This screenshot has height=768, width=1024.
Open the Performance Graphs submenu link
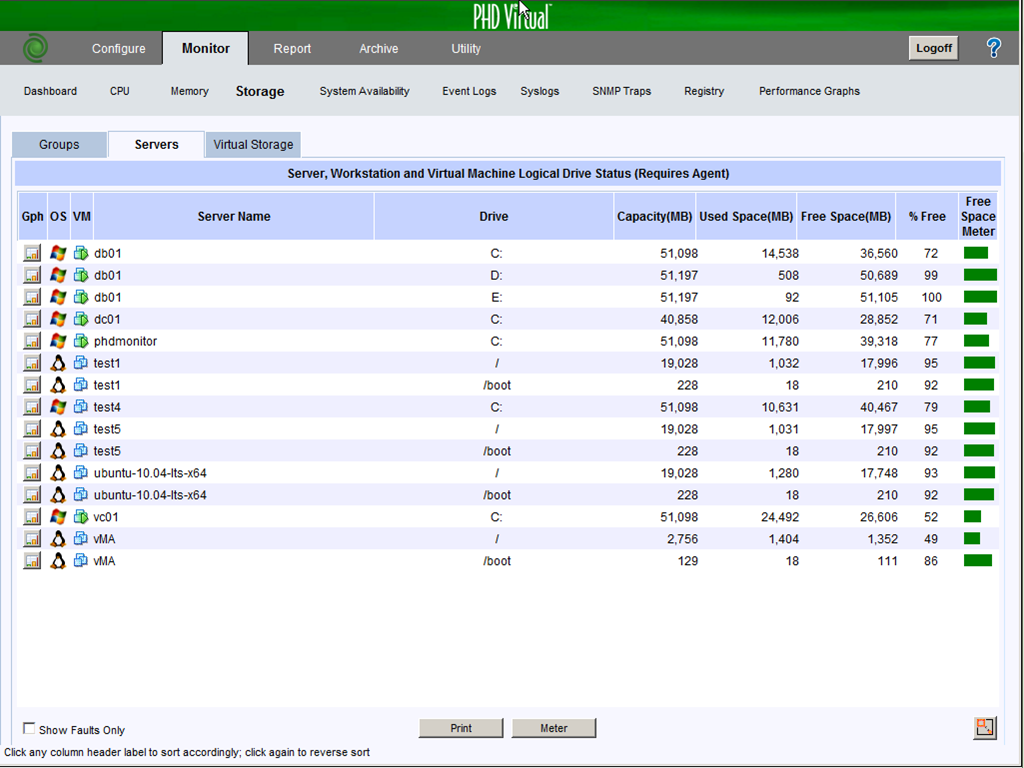[809, 91]
